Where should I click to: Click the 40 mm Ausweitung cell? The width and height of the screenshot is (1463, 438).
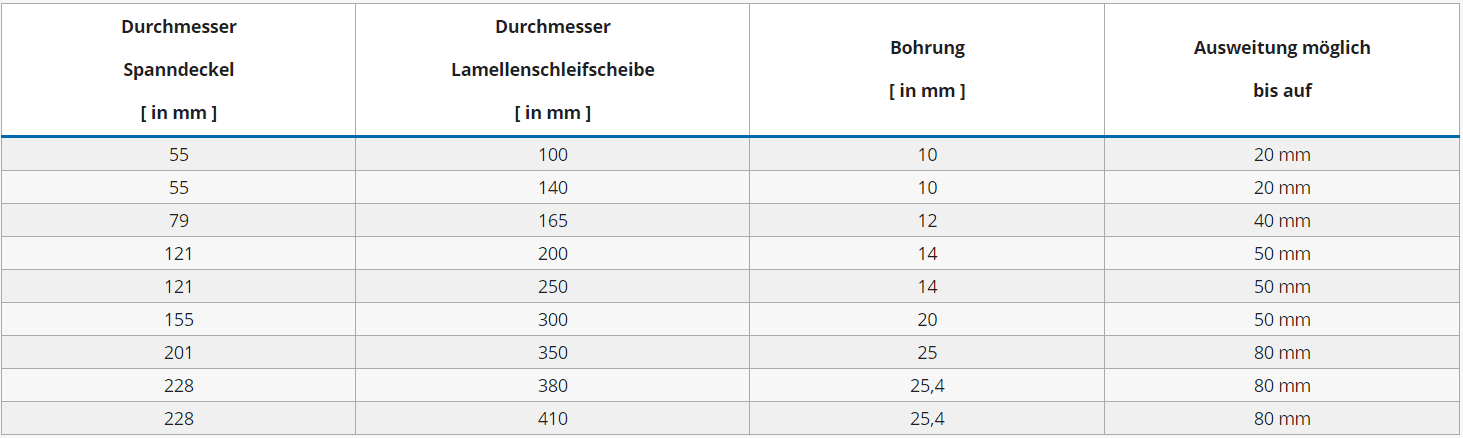1282,221
